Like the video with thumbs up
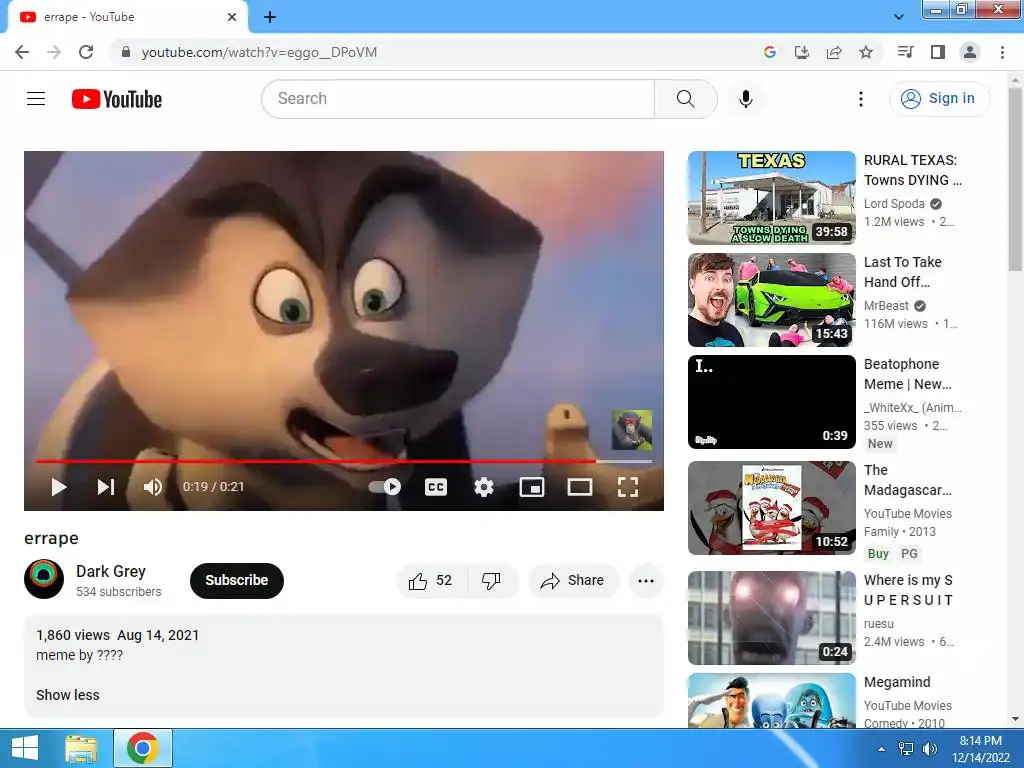1024x768 pixels. pyautogui.click(x=430, y=581)
